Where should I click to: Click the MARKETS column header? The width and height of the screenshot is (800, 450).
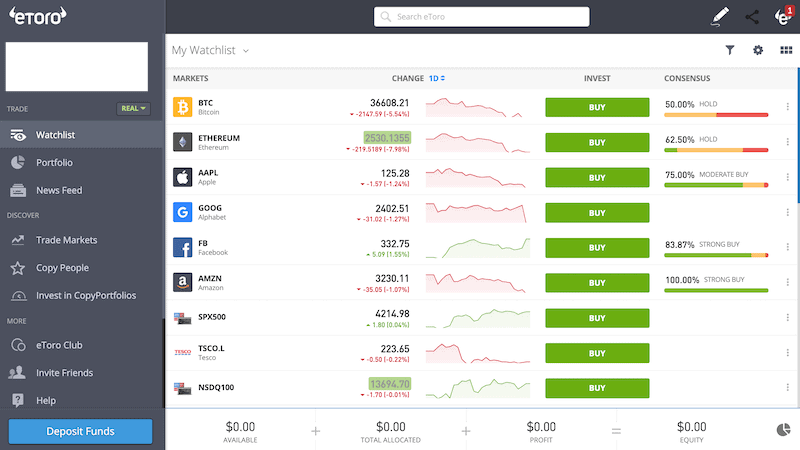tap(190, 78)
